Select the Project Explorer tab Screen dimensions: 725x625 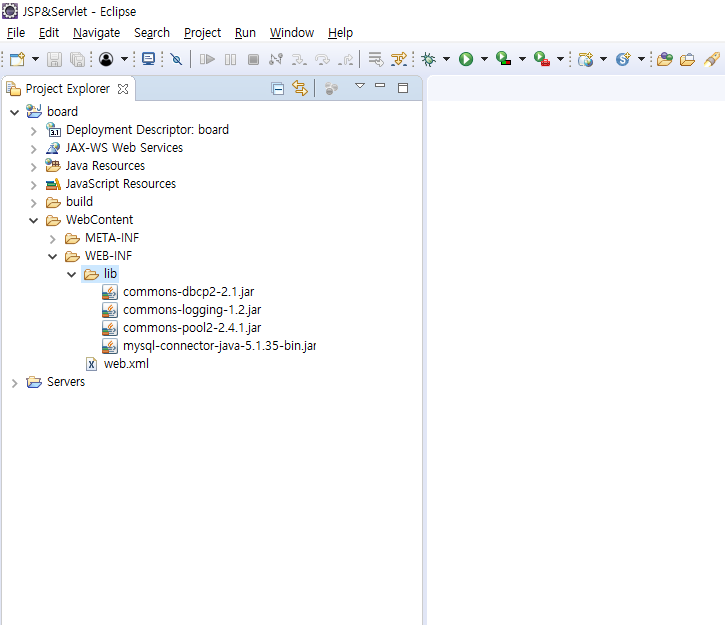pyautogui.click(x=68, y=89)
